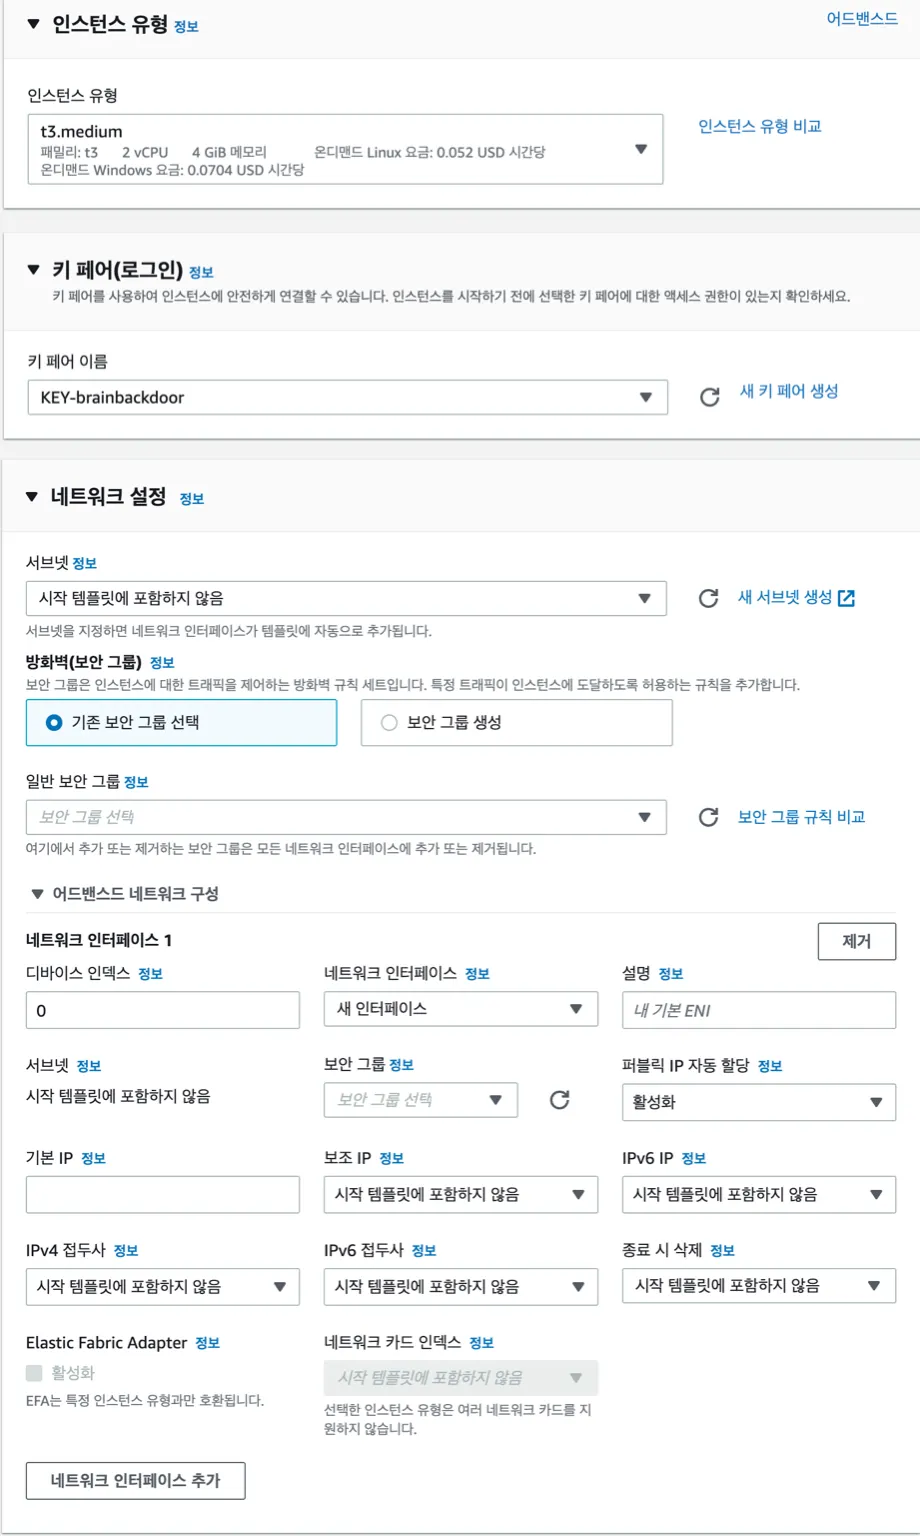This screenshot has height=1536, width=920.
Task: Open 인스턴스 유형 비교 link
Action: tap(759, 126)
